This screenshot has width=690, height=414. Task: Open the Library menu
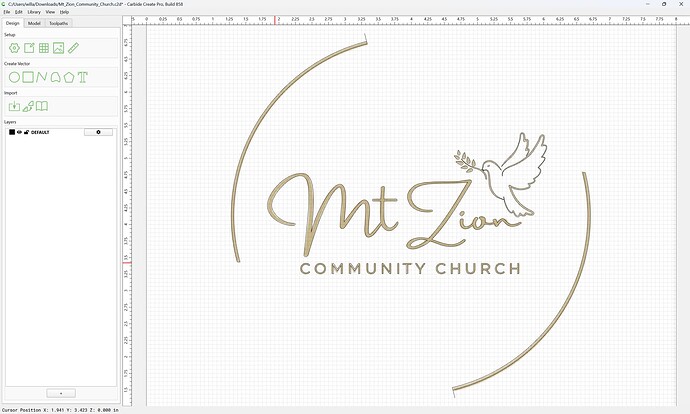(34, 12)
